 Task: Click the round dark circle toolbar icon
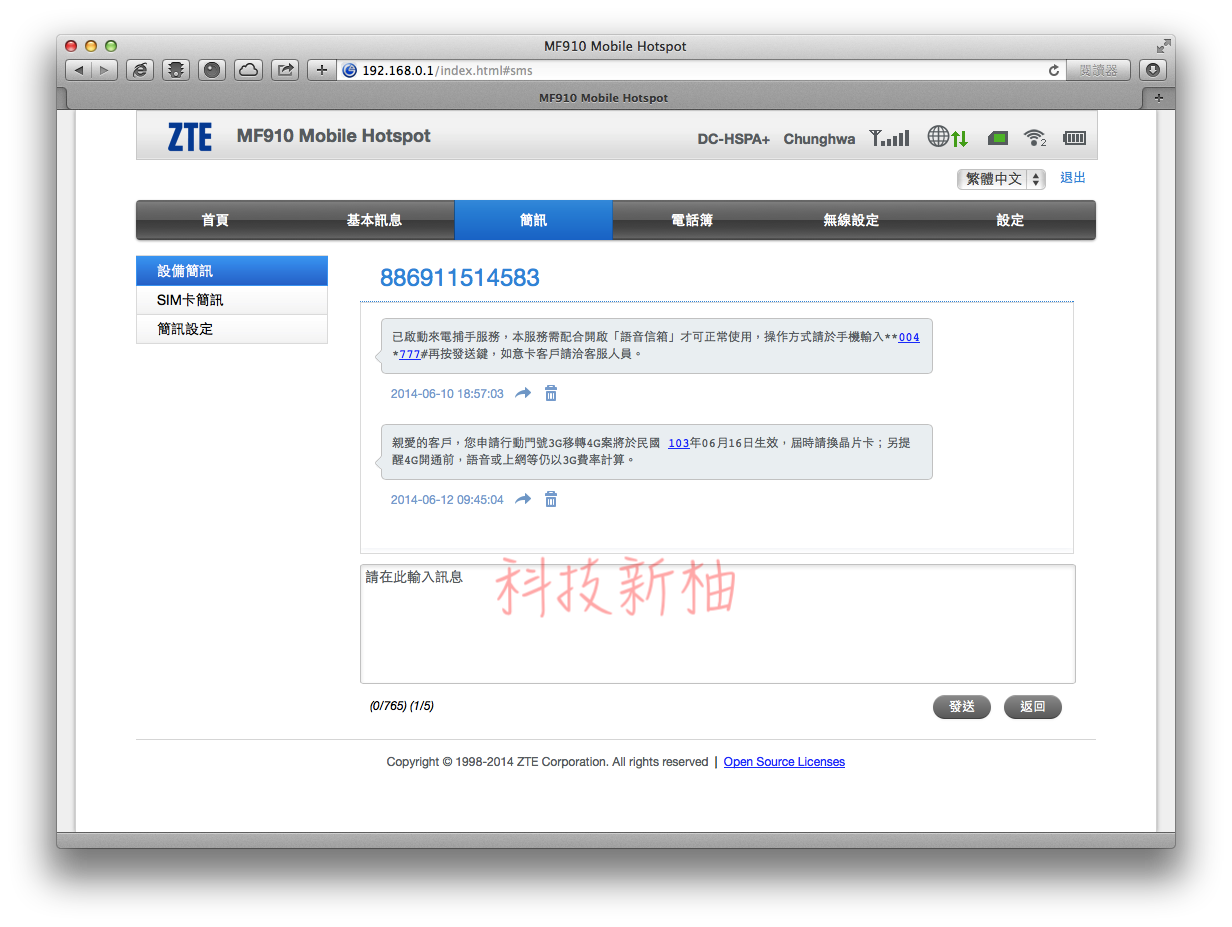point(212,70)
